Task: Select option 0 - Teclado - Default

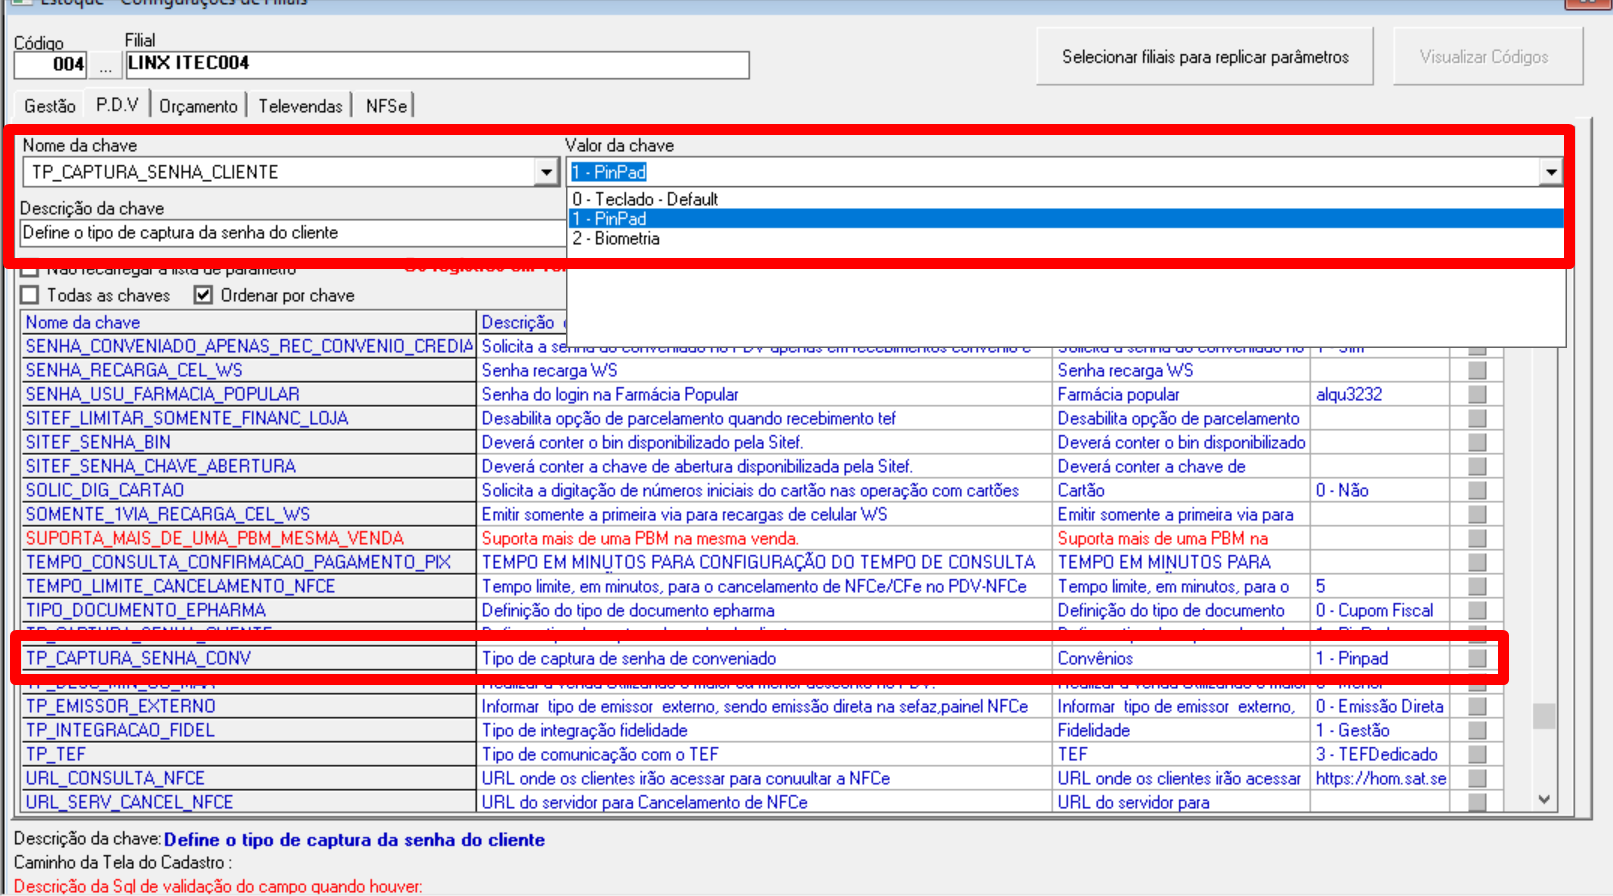Action: (x=1065, y=199)
